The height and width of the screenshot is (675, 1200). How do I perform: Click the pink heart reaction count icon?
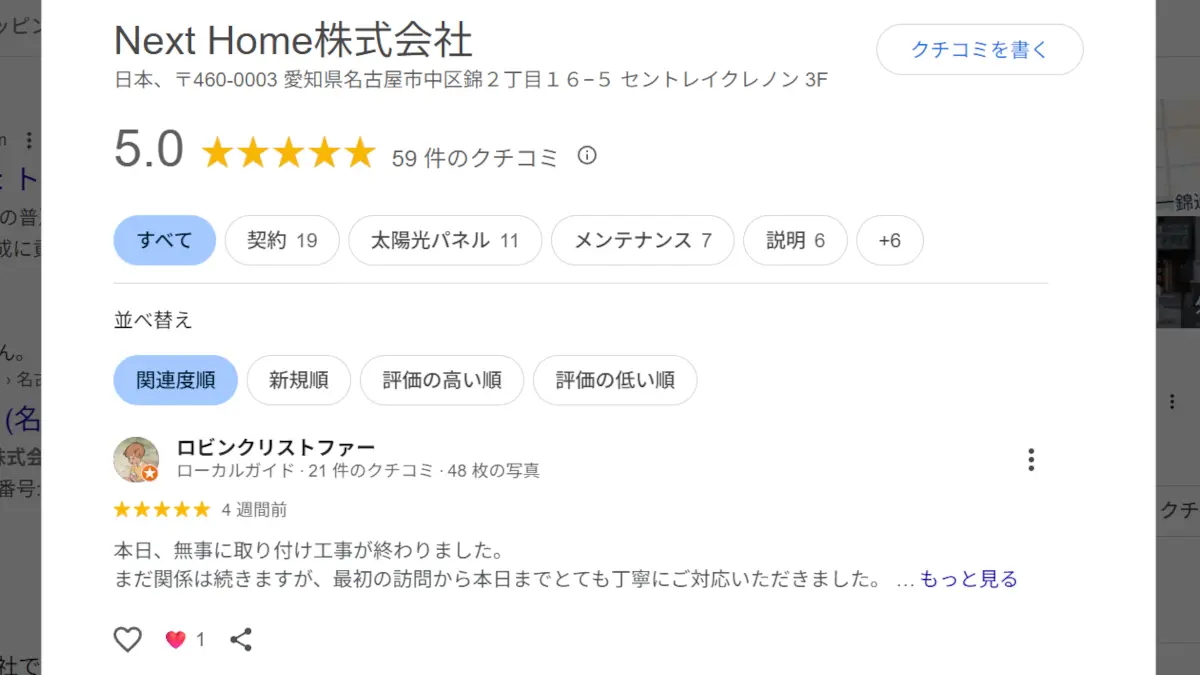point(176,640)
